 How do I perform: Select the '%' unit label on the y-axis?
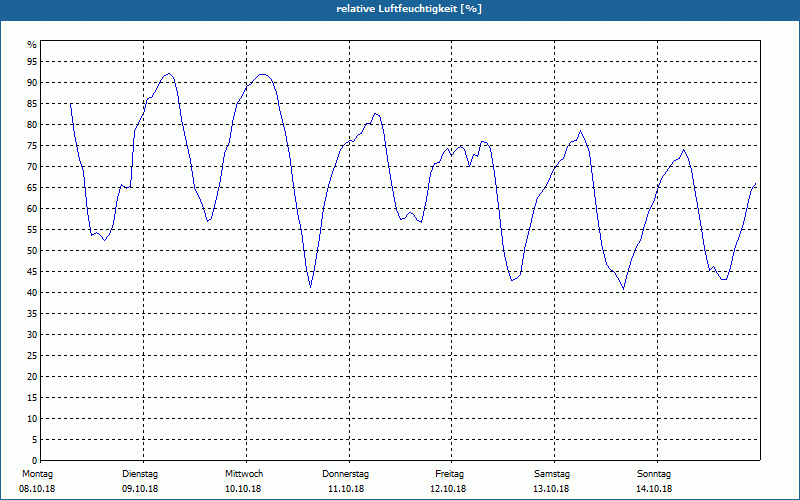point(32,45)
